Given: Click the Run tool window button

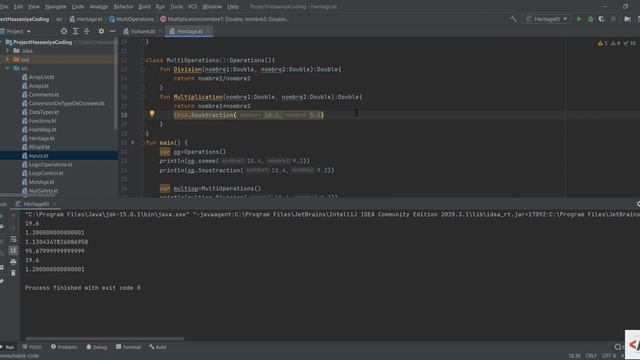Looking at the screenshot, I should pos(7,347).
